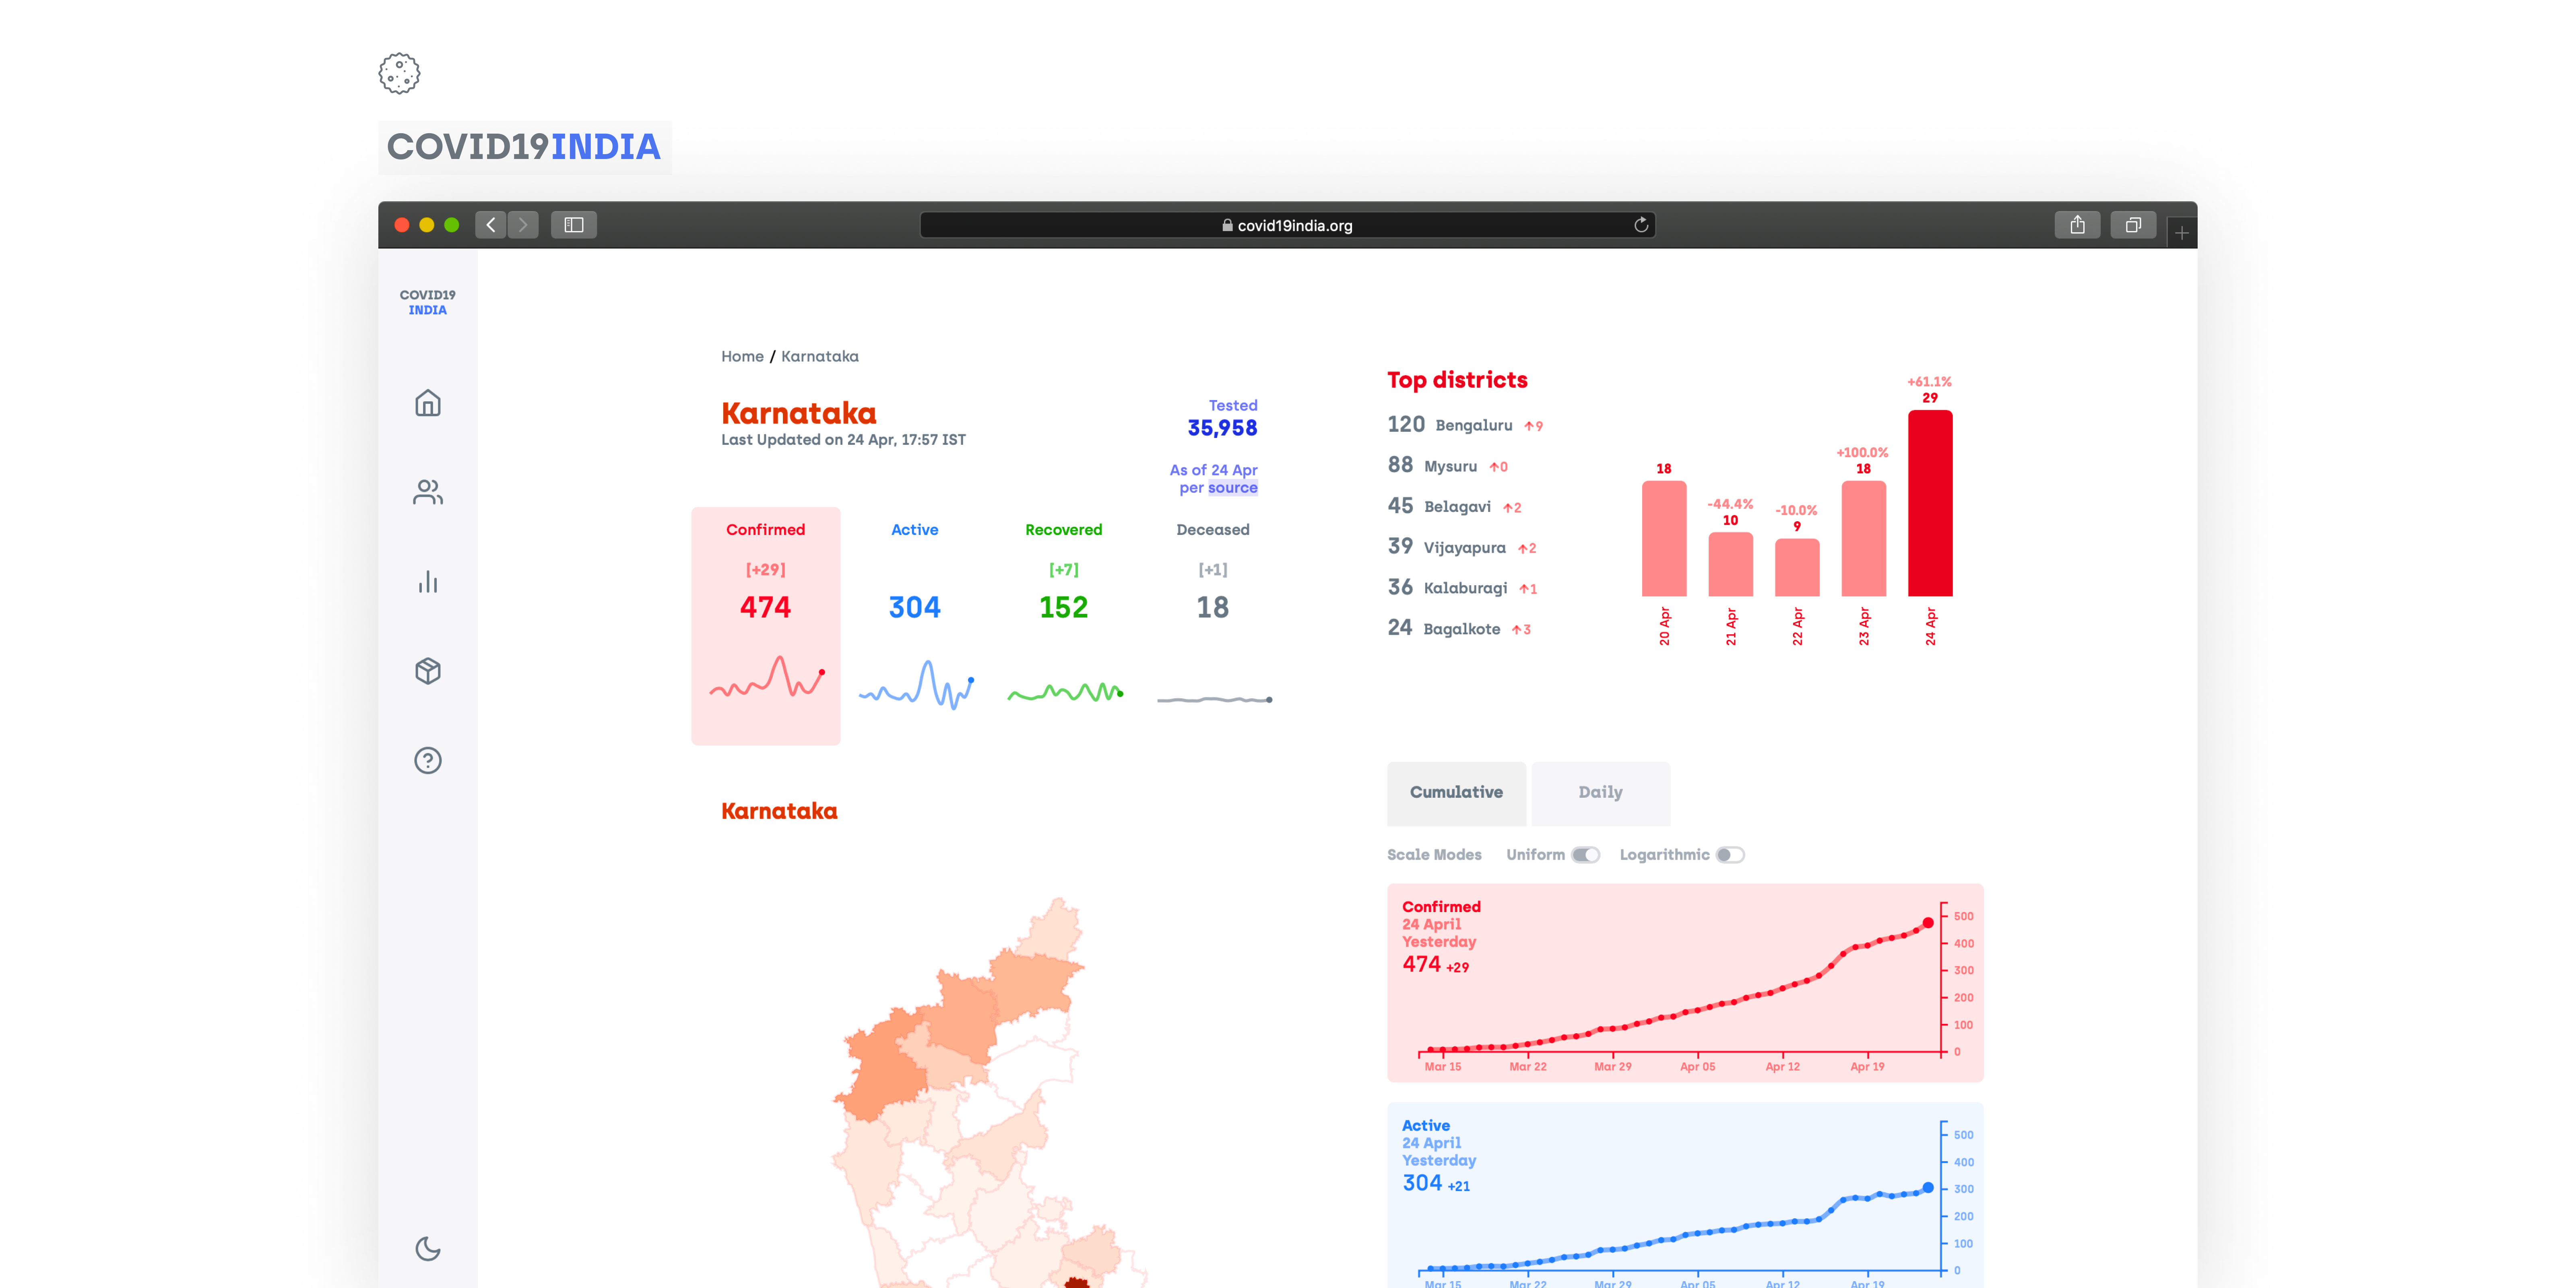
Task: Click the package essentials icon in sidebar
Action: (427, 670)
